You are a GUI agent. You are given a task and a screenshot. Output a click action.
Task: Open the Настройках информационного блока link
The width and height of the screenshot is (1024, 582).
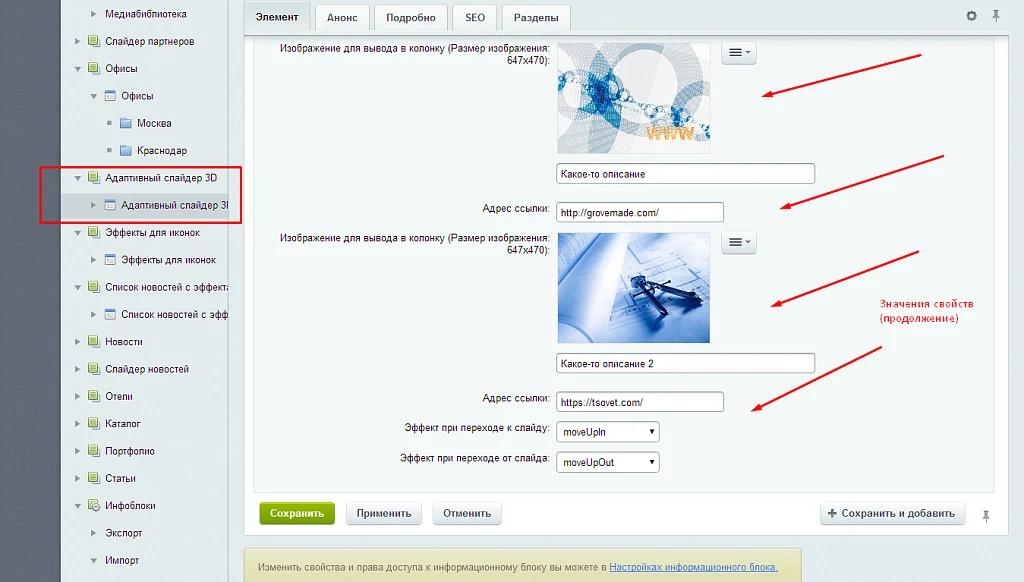click(x=693, y=567)
